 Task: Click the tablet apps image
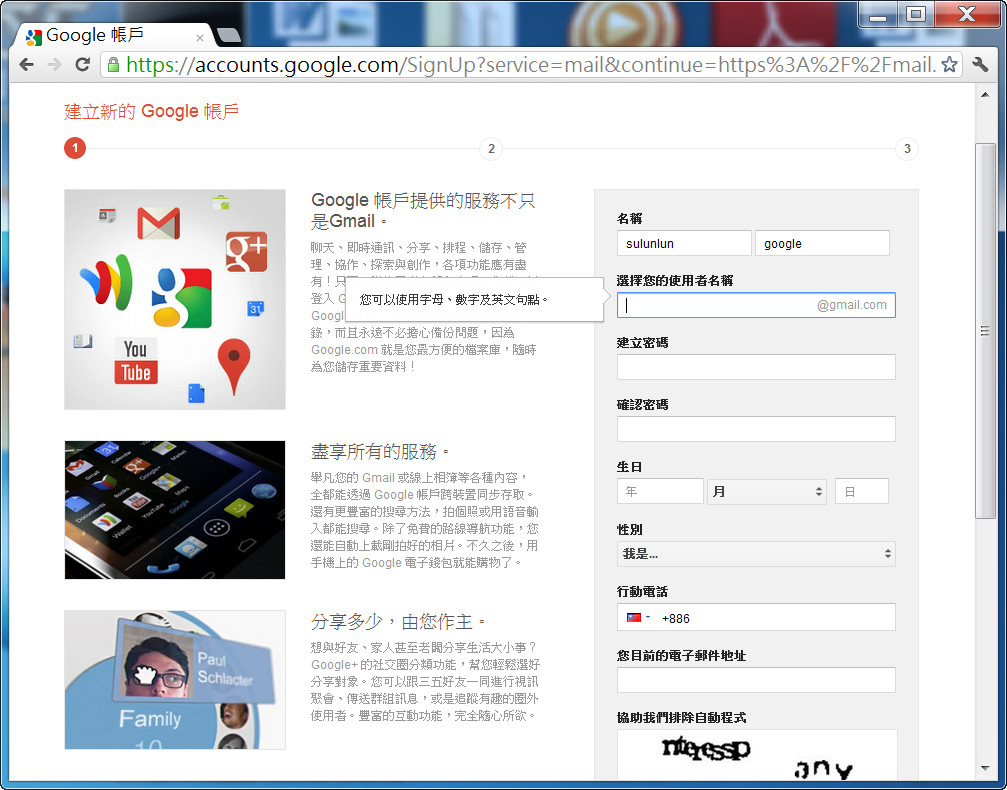click(x=175, y=510)
